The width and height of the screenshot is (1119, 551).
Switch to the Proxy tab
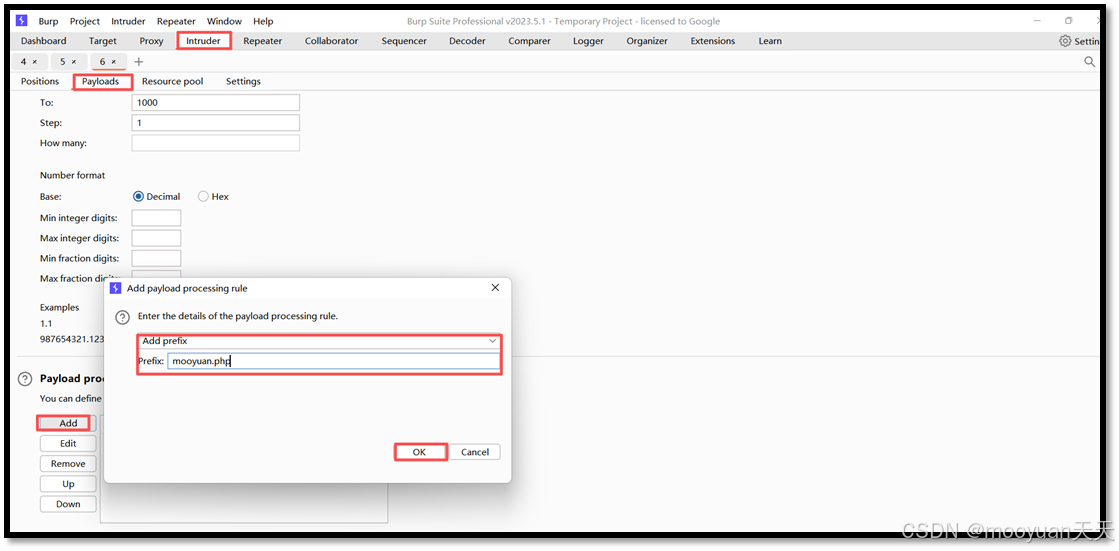click(151, 41)
